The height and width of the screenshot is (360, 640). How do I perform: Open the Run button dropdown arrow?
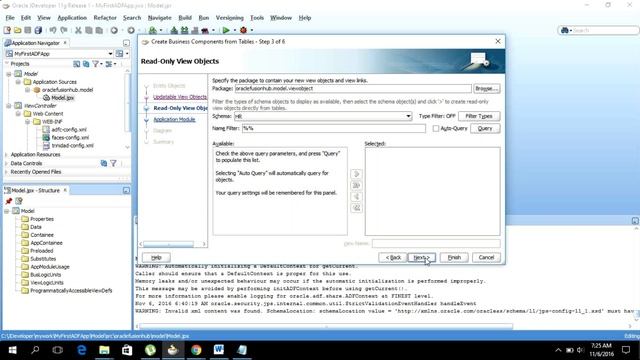tap(235, 30)
